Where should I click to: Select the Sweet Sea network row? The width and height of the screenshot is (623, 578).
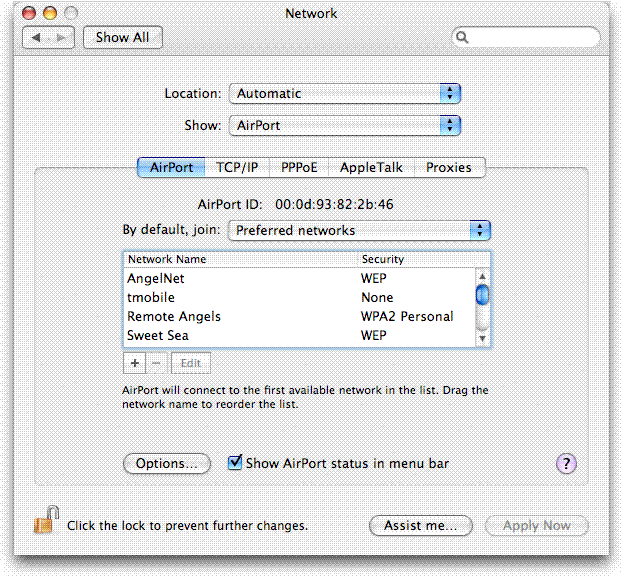(x=300, y=336)
